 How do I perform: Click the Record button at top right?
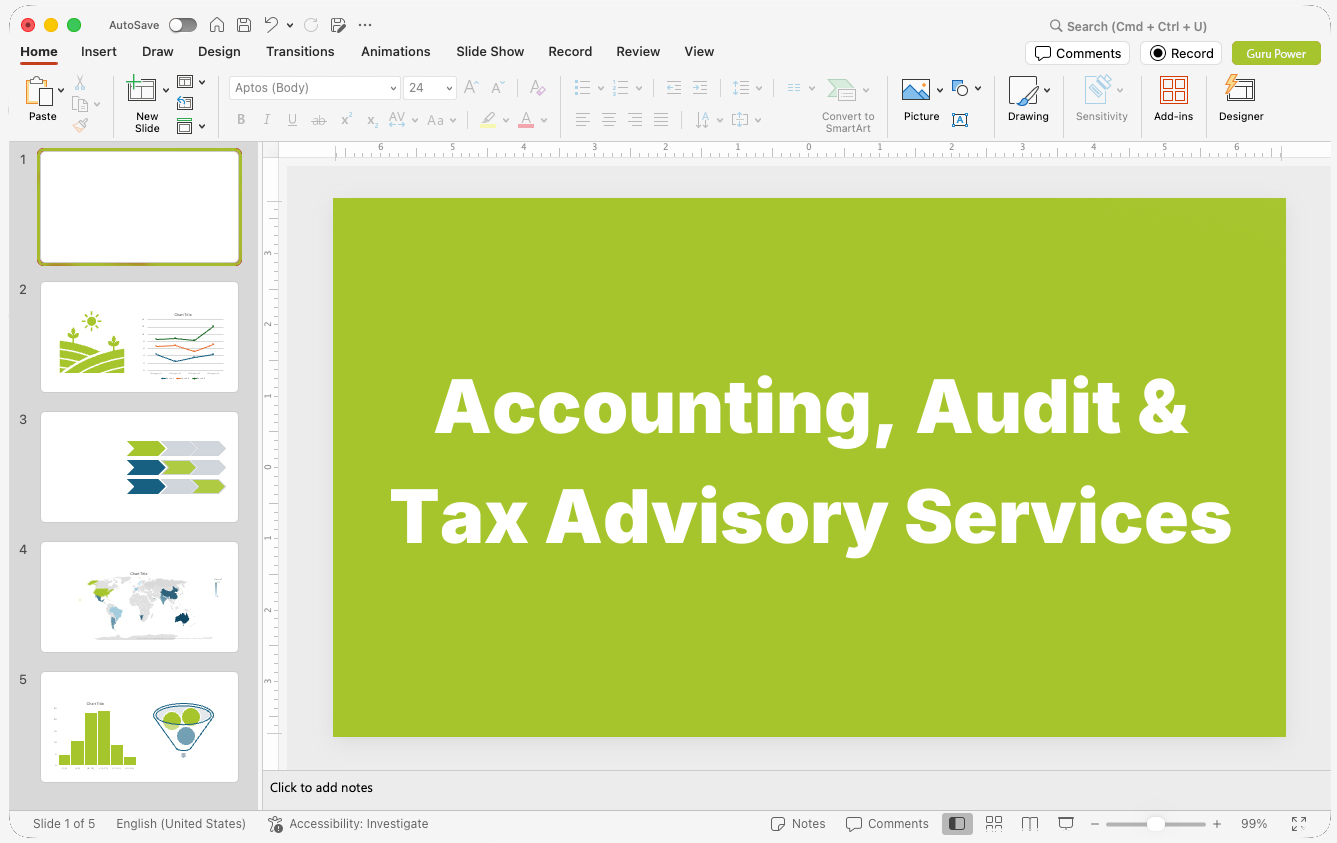pyautogui.click(x=1181, y=53)
